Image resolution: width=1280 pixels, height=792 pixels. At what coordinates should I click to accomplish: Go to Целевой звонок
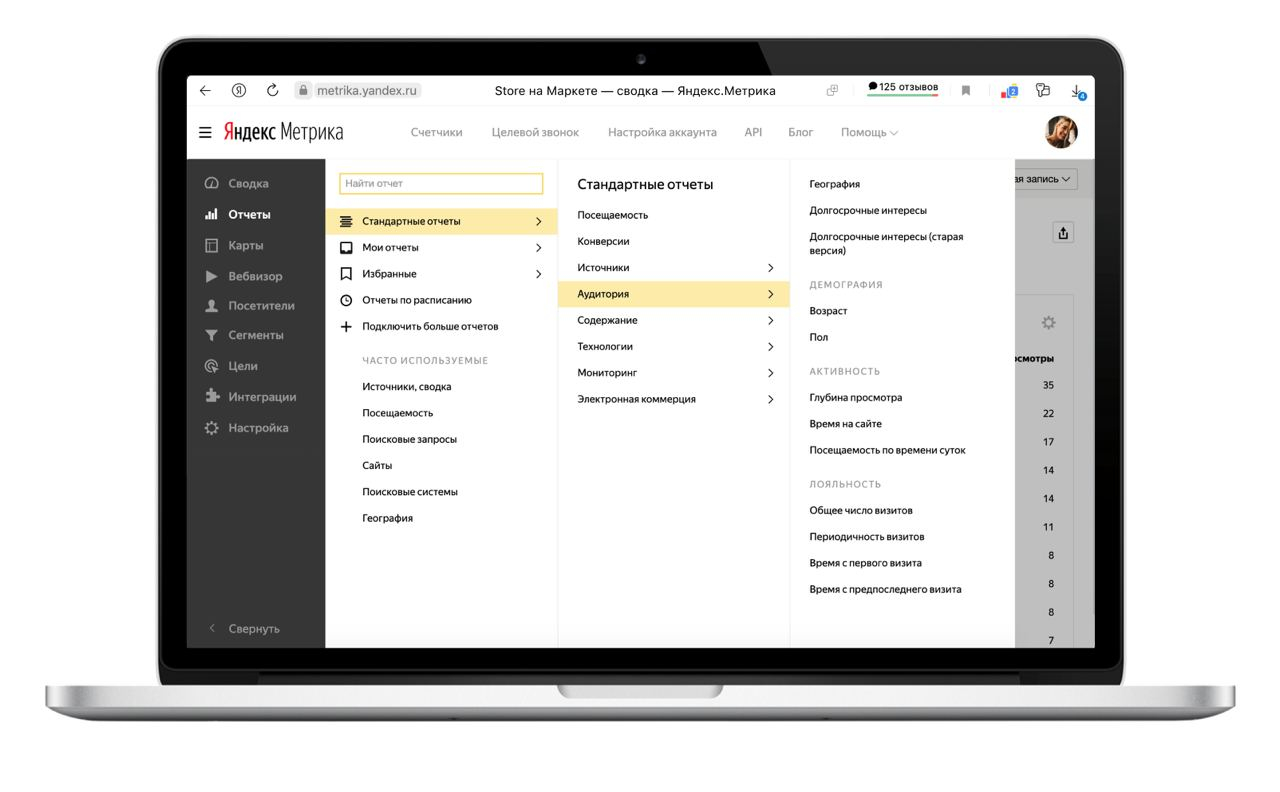tap(535, 132)
